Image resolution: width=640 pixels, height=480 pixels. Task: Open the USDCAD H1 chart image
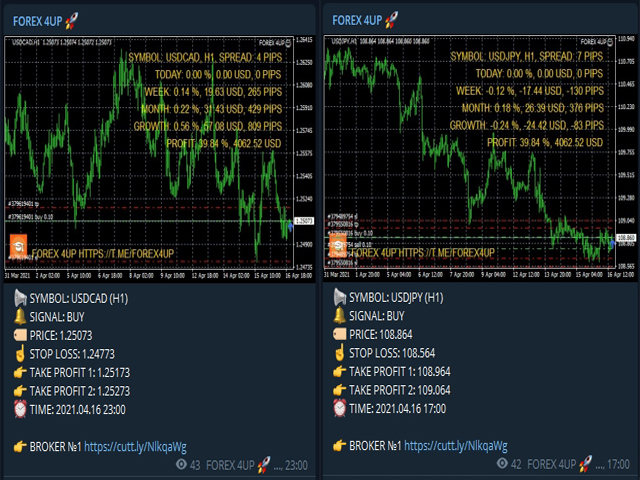150,150
